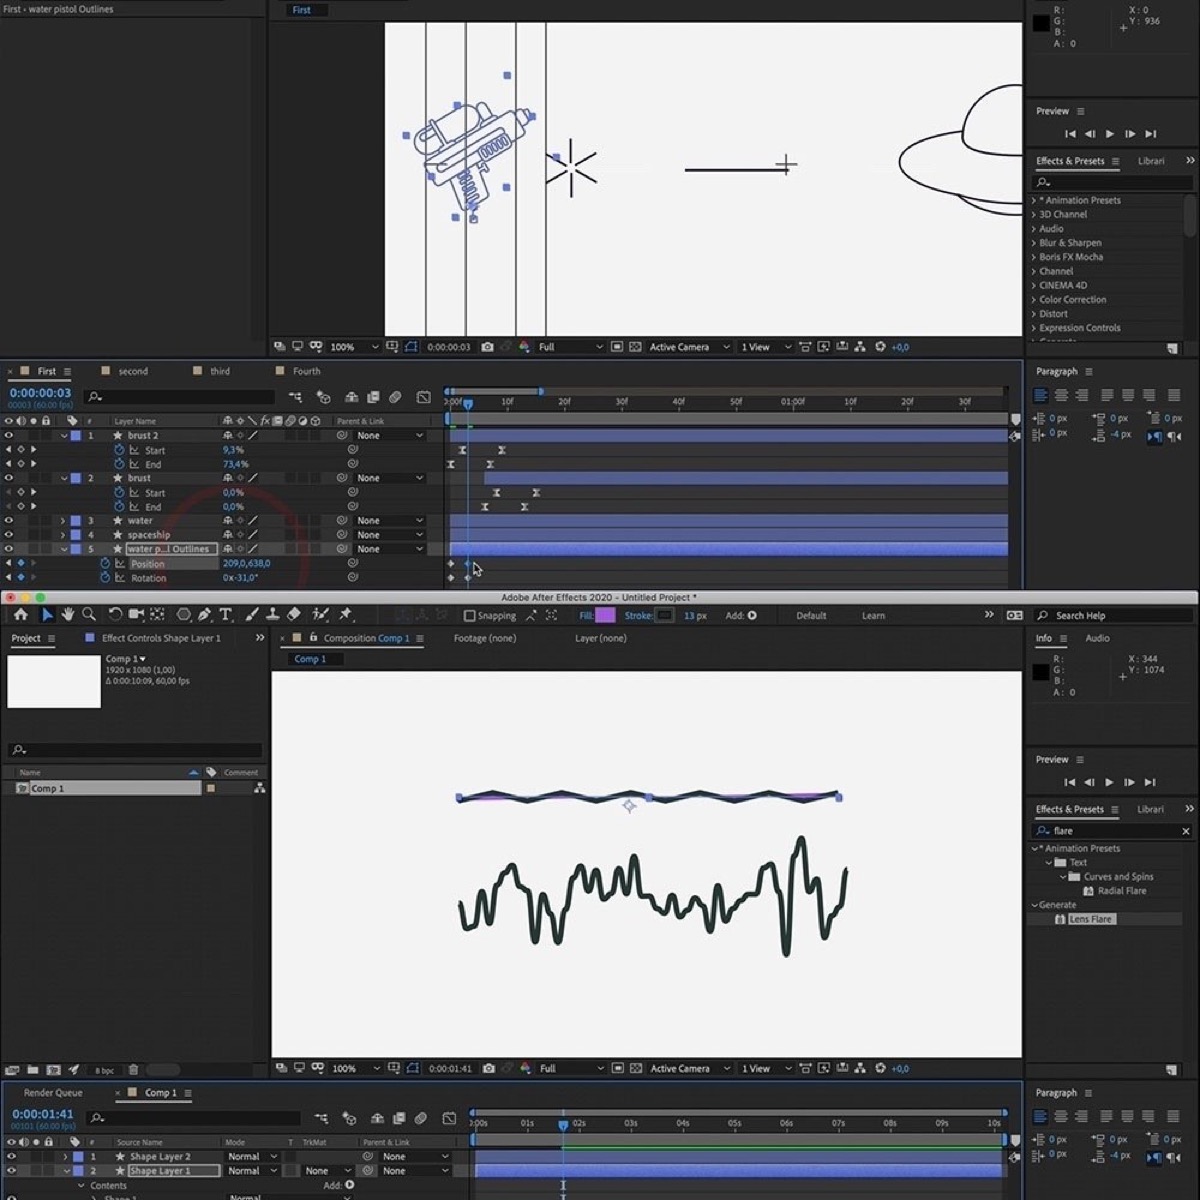Screen dimensions: 1200x1200
Task: Hide the spaceship layer visibility
Action: (x=9, y=534)
